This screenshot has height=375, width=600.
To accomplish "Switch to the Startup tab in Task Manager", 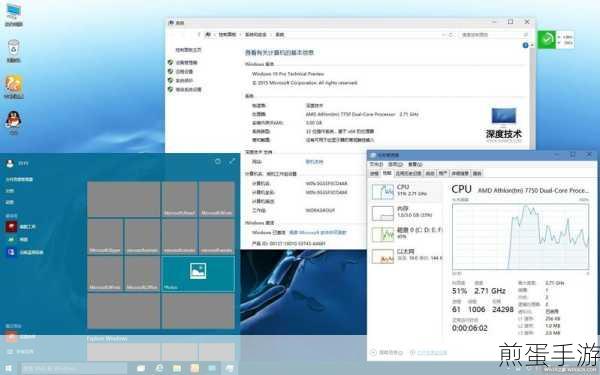I will [430, 173].
